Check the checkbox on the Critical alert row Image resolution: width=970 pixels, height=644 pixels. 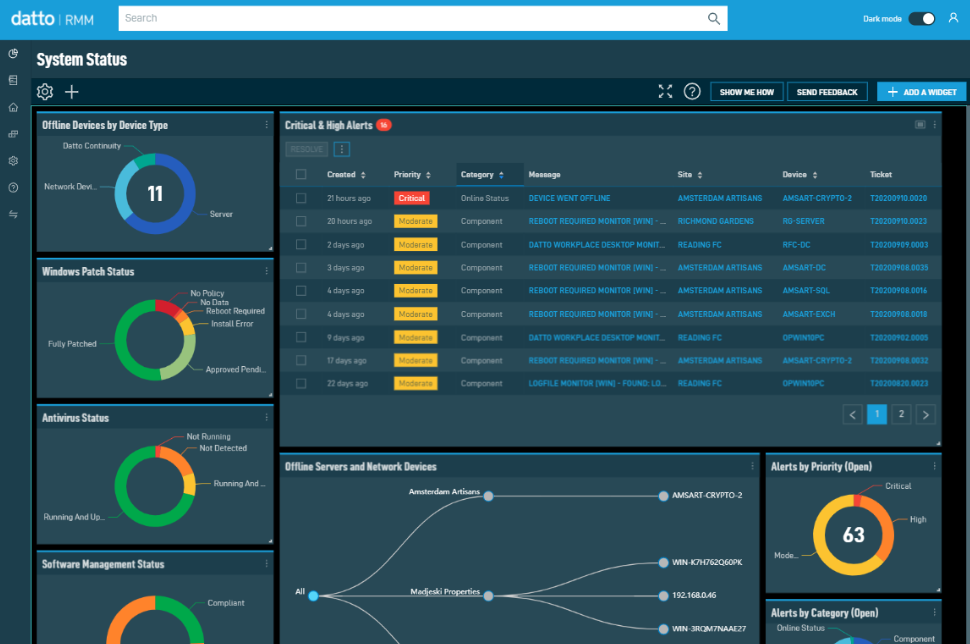[x=300, y=198]
